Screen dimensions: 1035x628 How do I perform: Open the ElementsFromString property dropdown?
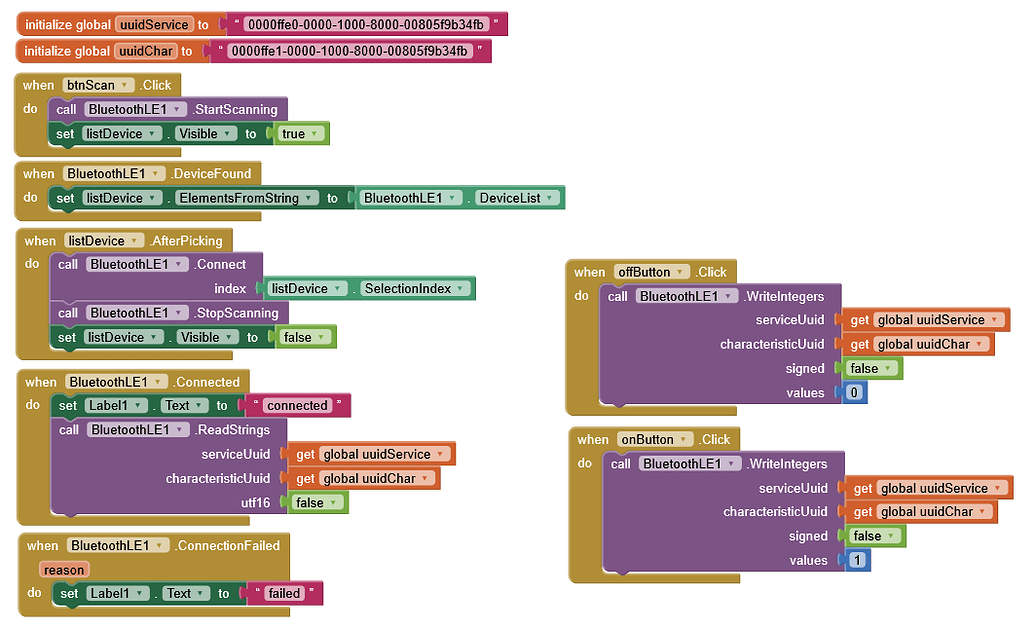[x=246, y=198]
